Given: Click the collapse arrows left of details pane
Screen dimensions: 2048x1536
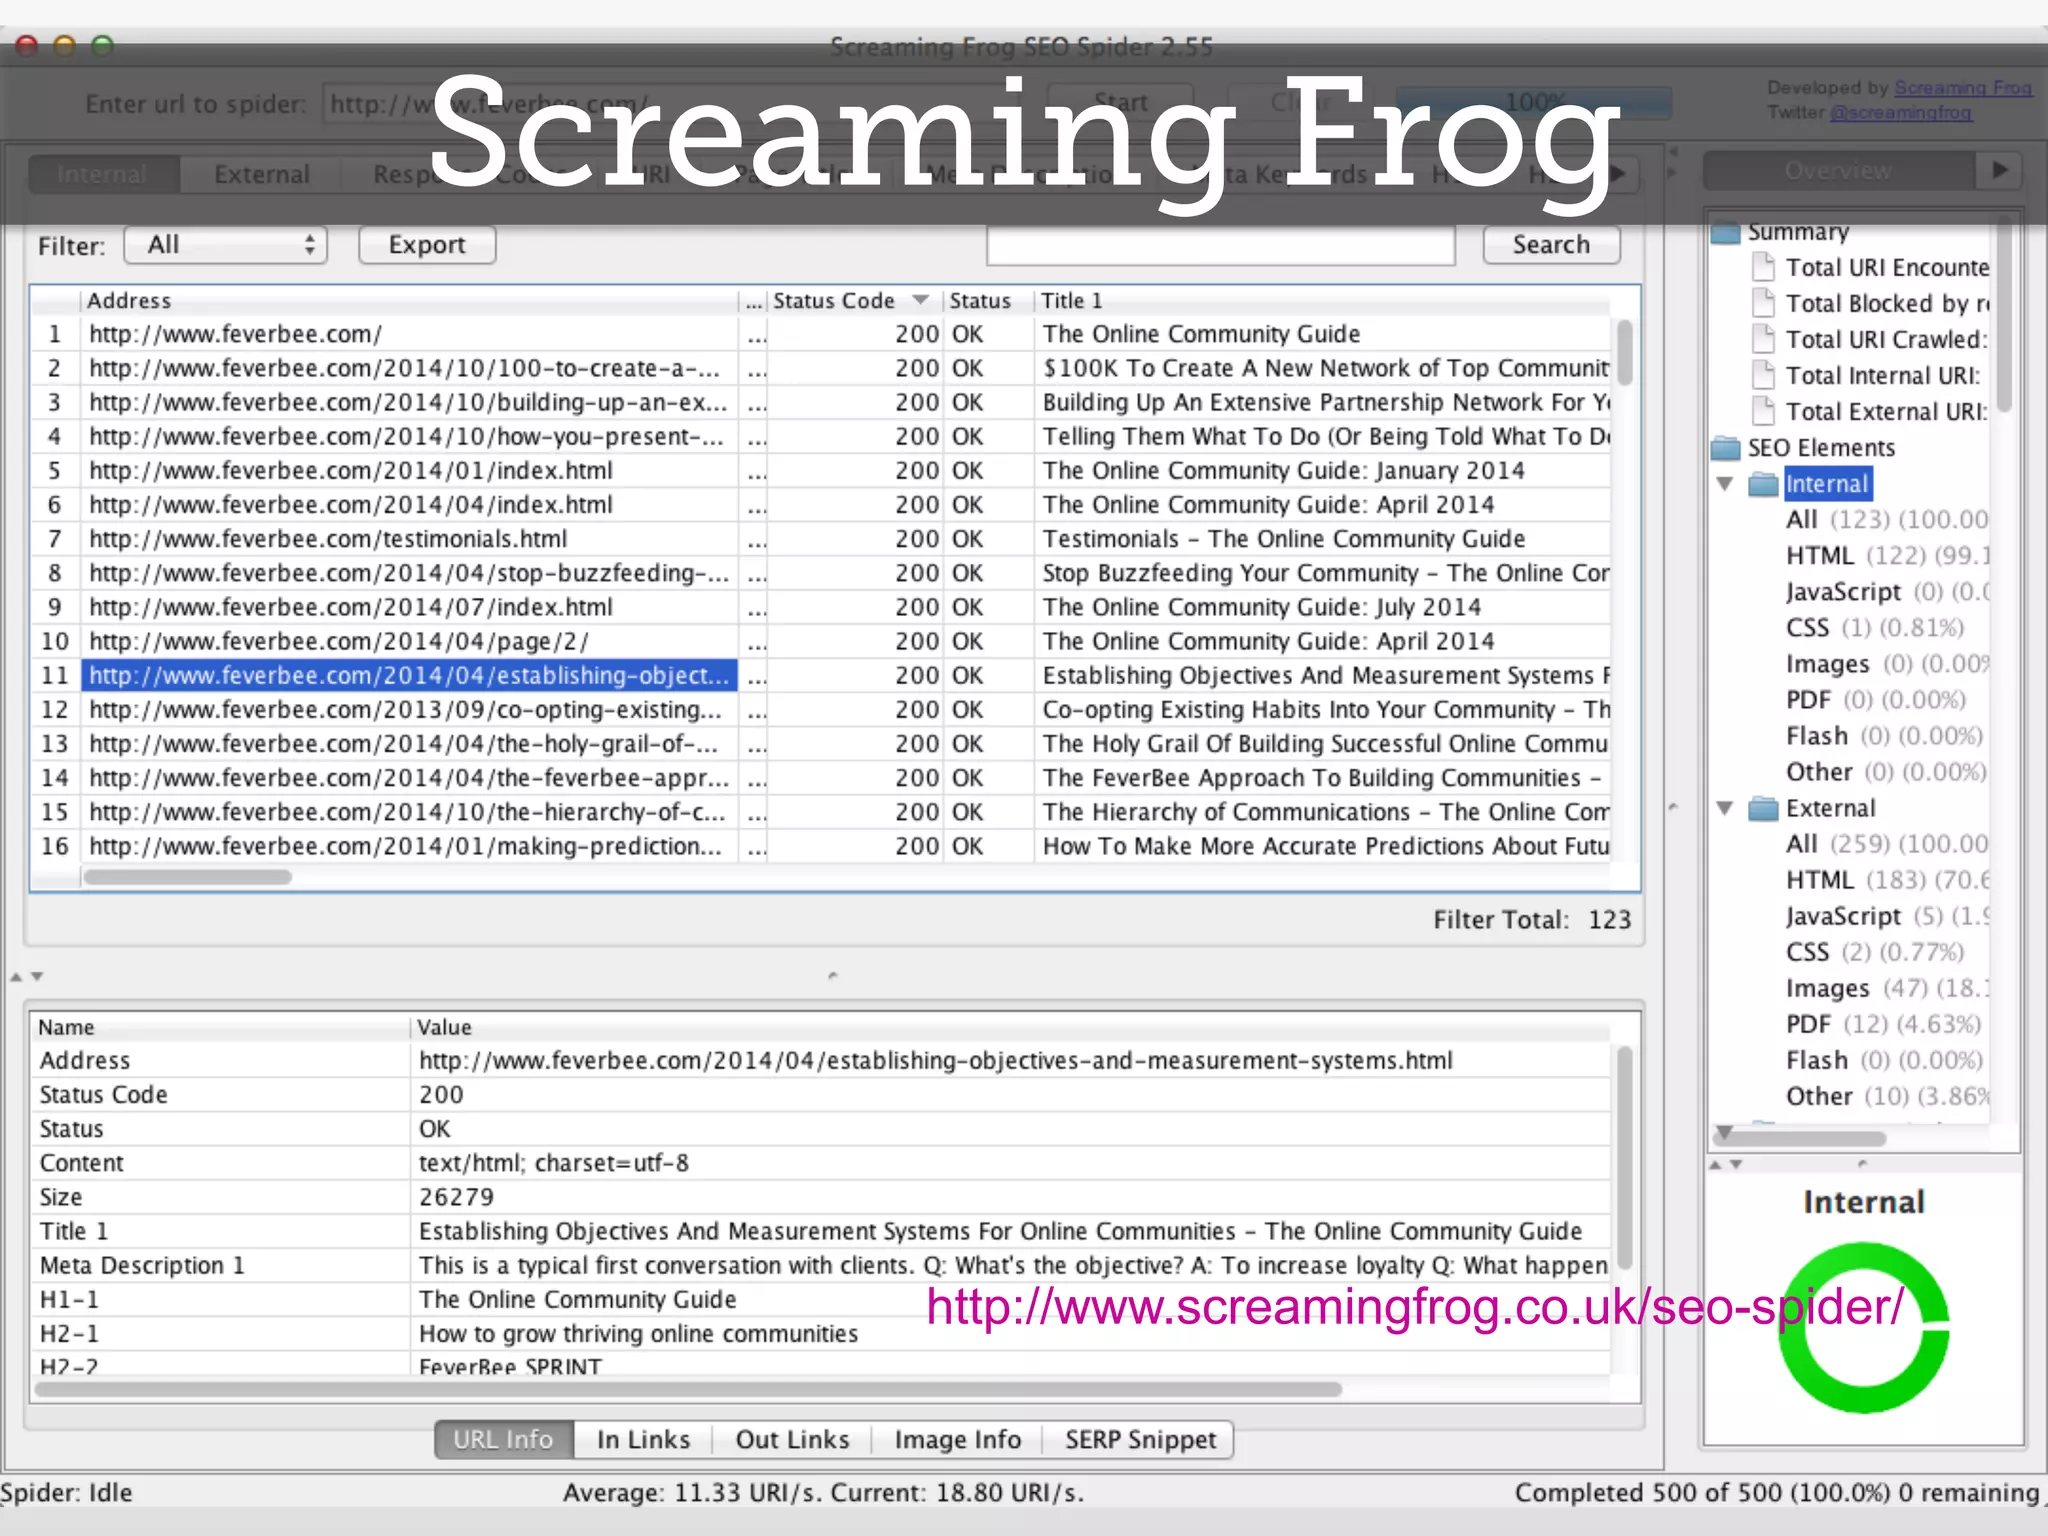Looking at the screenshot, I should tap(26, 976).
